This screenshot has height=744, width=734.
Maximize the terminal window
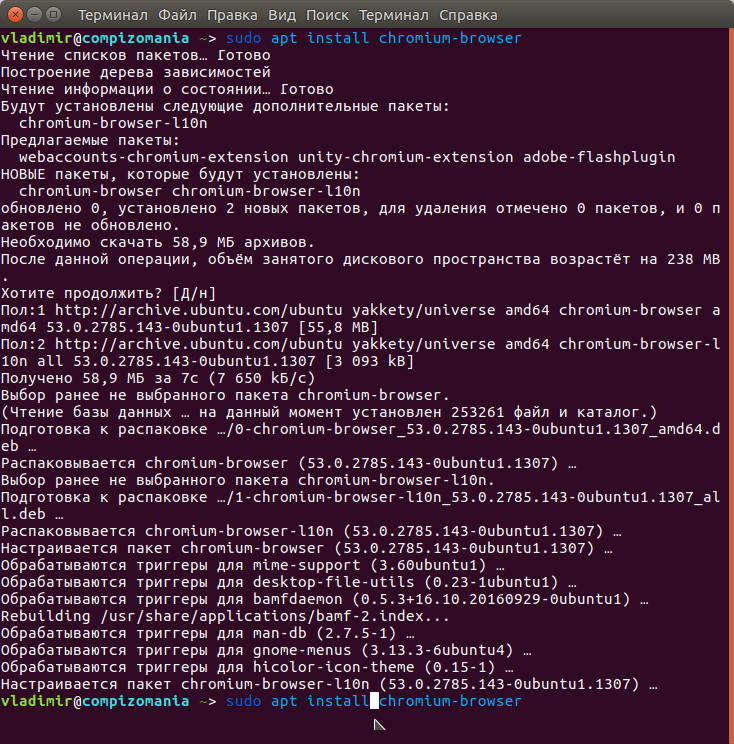54,15
